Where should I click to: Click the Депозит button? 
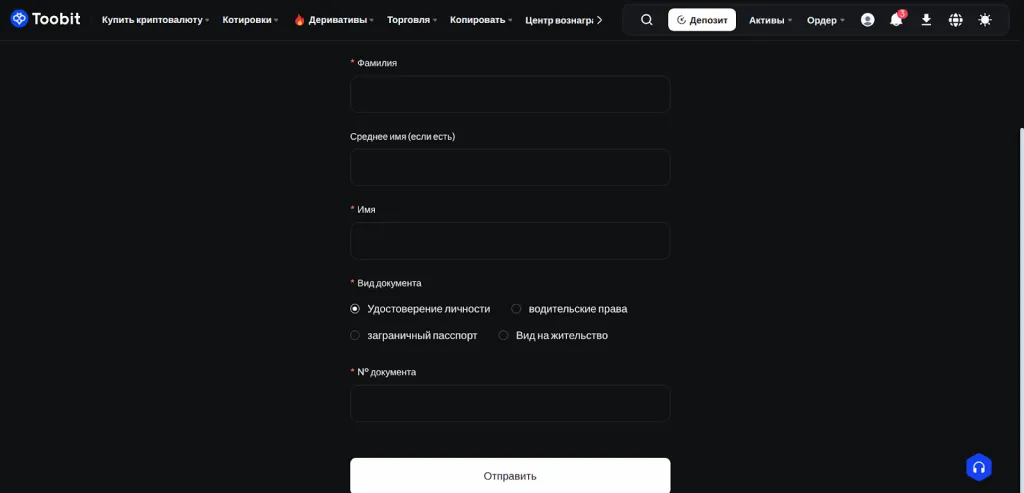[702, 20]
